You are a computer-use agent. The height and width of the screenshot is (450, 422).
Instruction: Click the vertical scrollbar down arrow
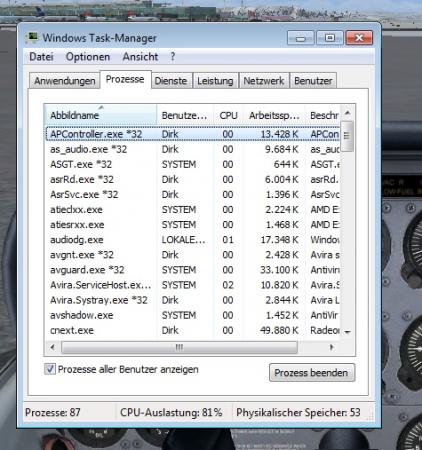point(347,332)
